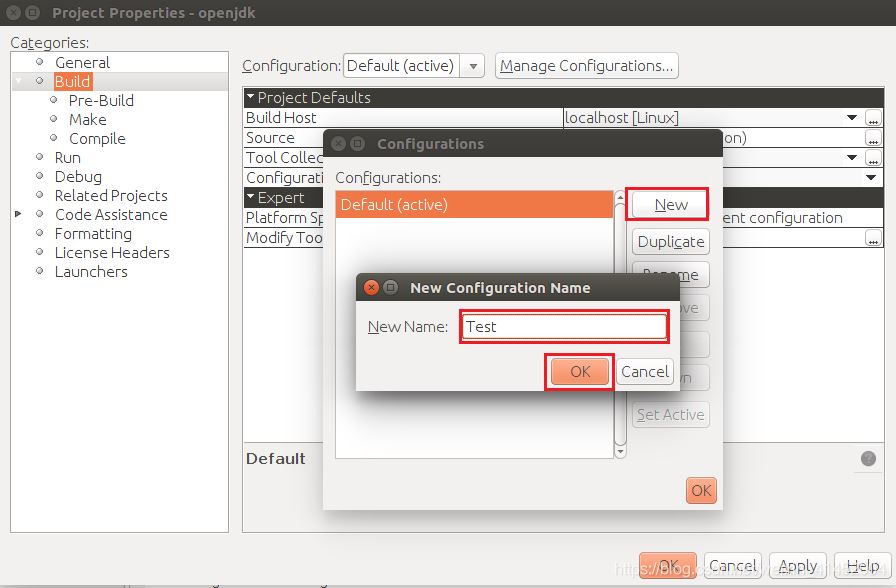
Task: Click Cancel in Project Properties window
Action: (733, 566)
